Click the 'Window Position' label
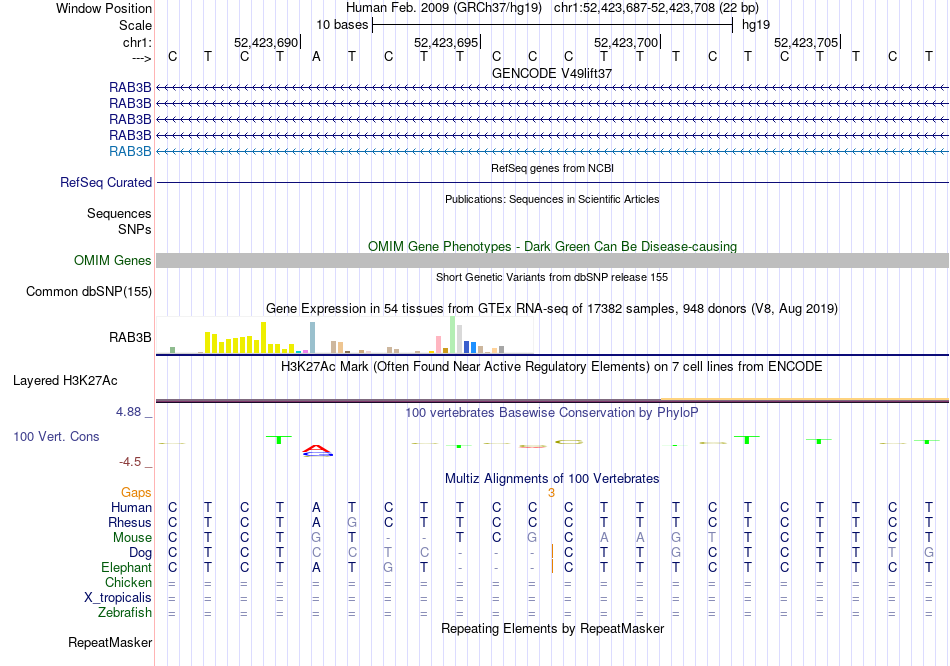This screenshot has height=666, width=950. tap(104, 8)
